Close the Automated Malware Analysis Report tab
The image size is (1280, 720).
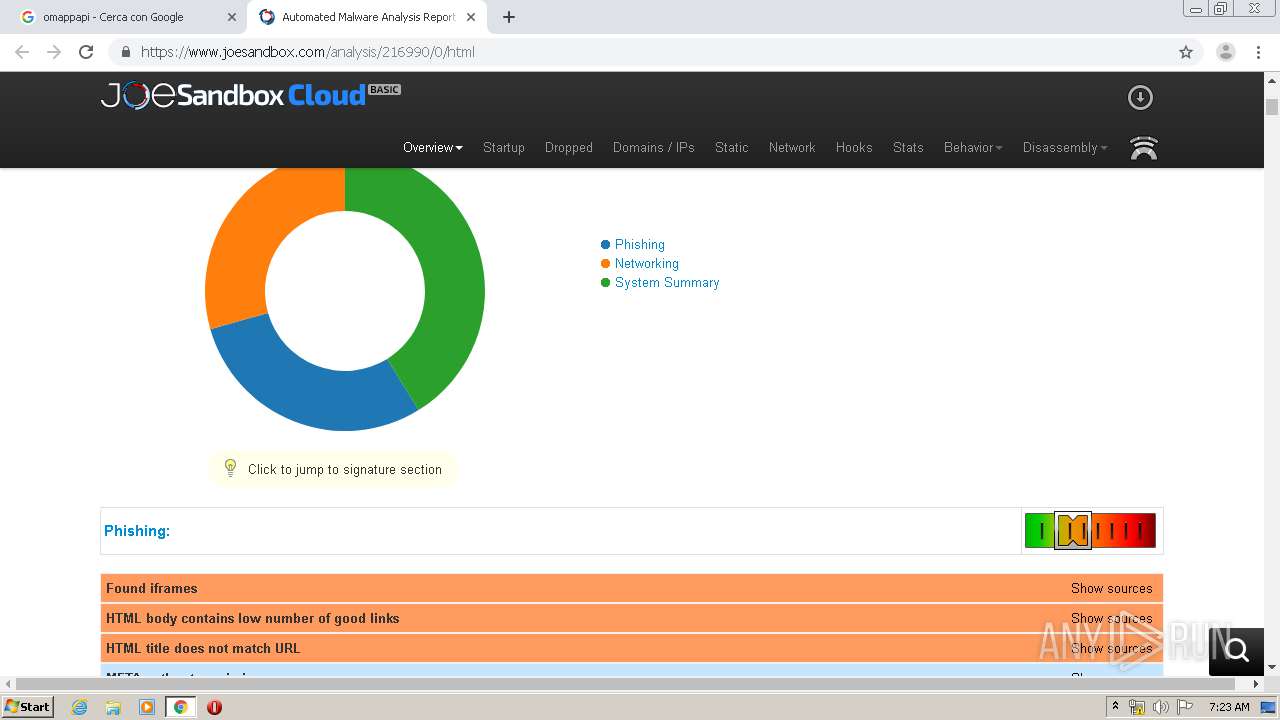point(471,17)
